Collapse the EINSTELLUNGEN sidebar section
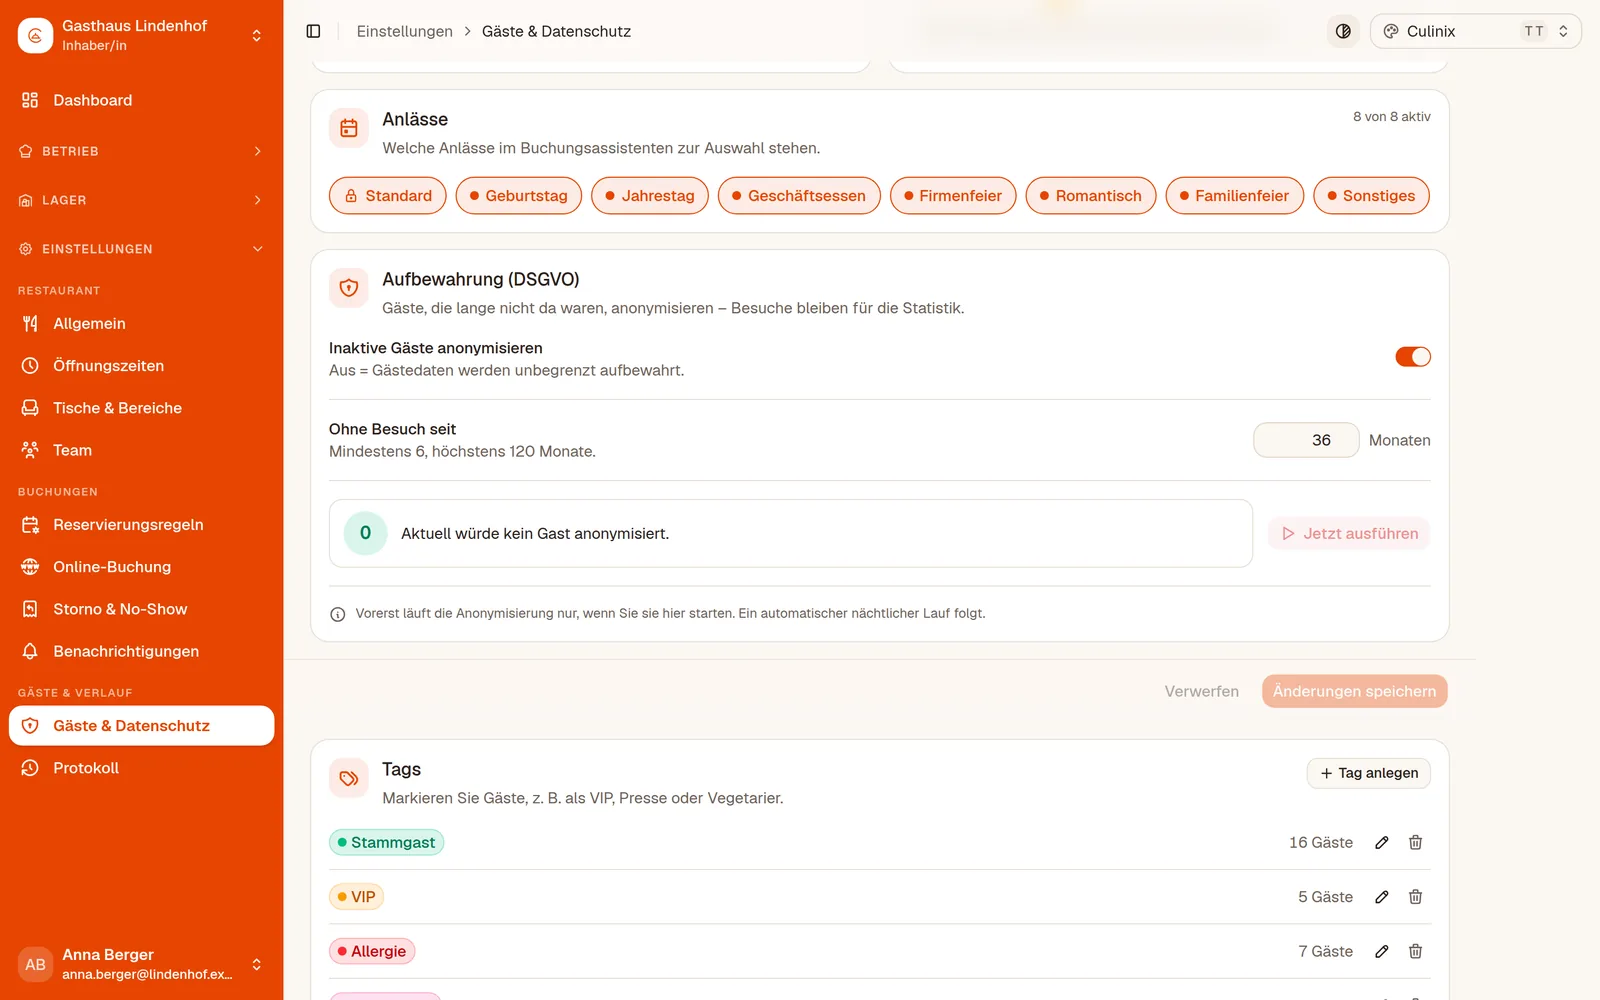 [141, 249]
